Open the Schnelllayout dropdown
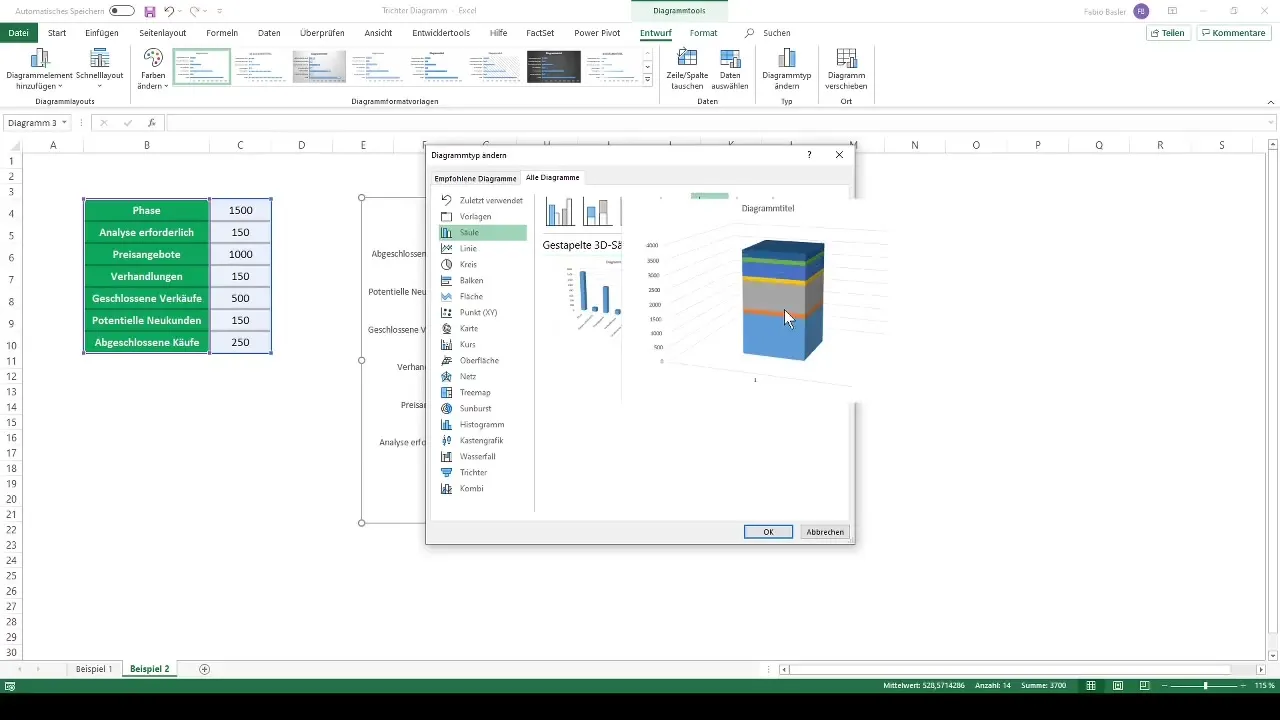The height and width of the screenshot is (720, 1280). point(99,69)
